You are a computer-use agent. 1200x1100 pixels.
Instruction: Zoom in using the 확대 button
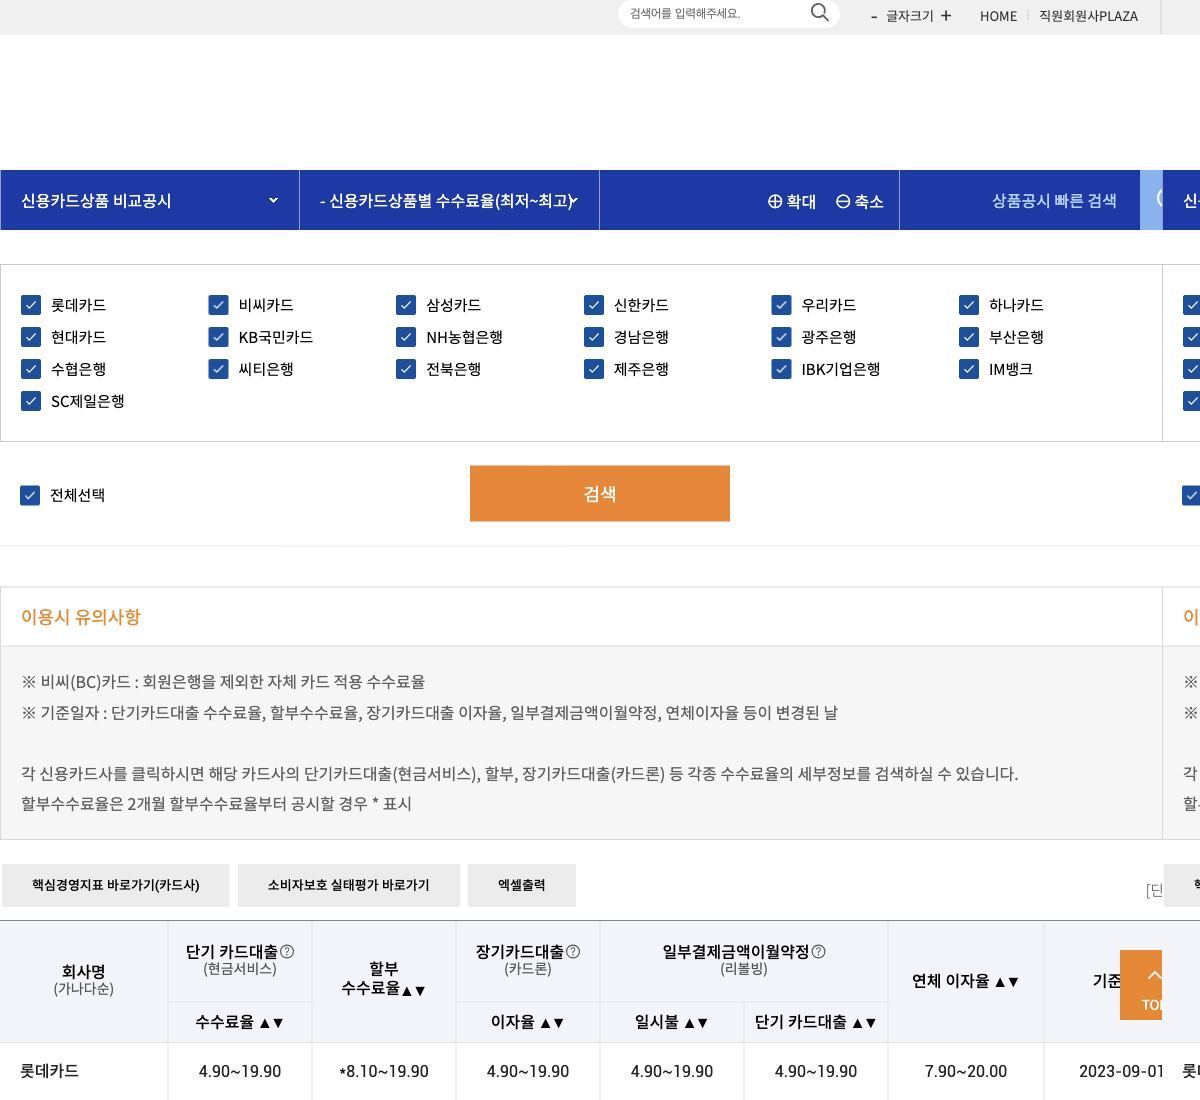[791, 201]
